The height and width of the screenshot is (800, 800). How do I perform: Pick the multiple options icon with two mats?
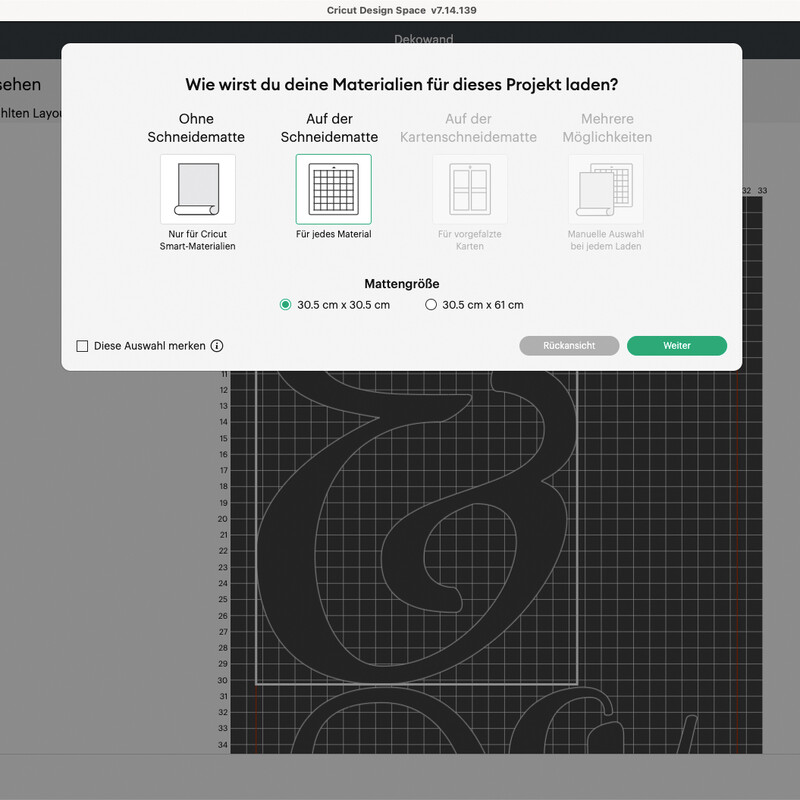coord(606,189)
